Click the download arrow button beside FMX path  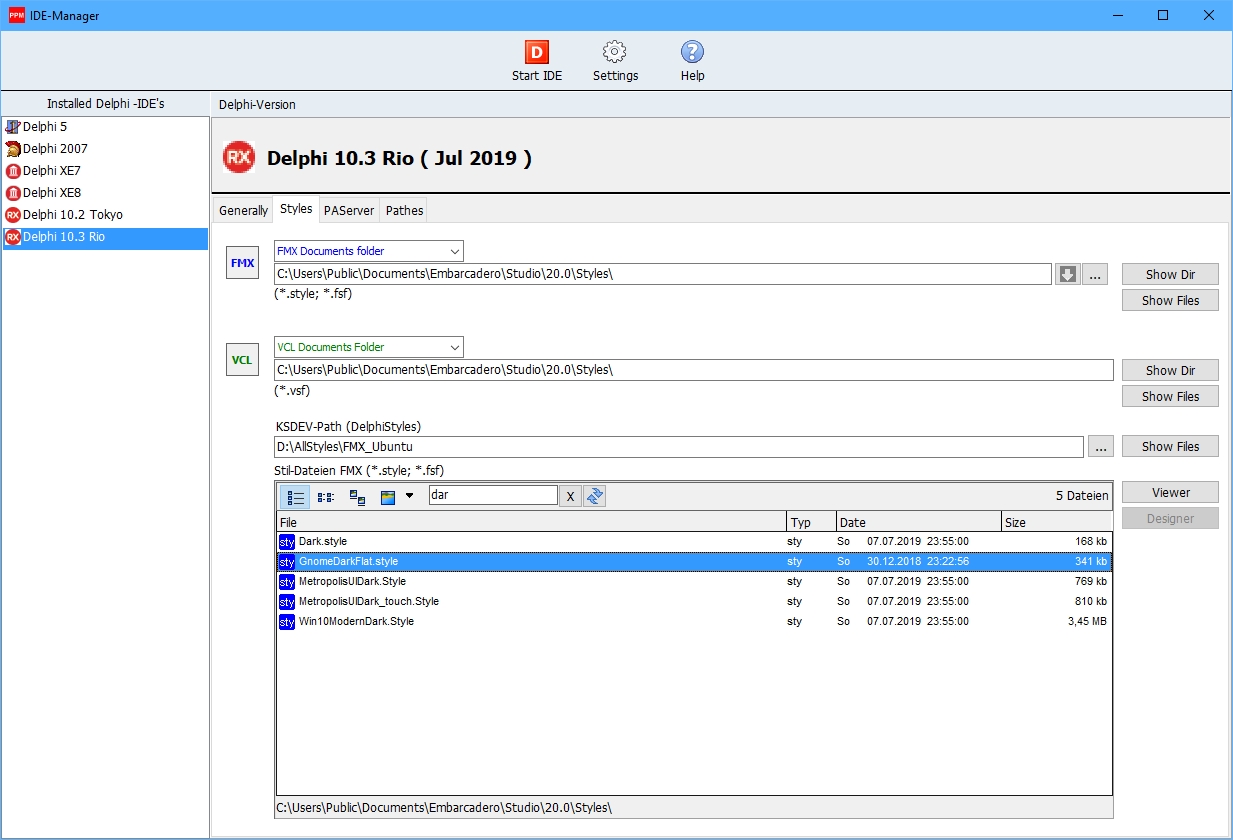coord(1068,275)
